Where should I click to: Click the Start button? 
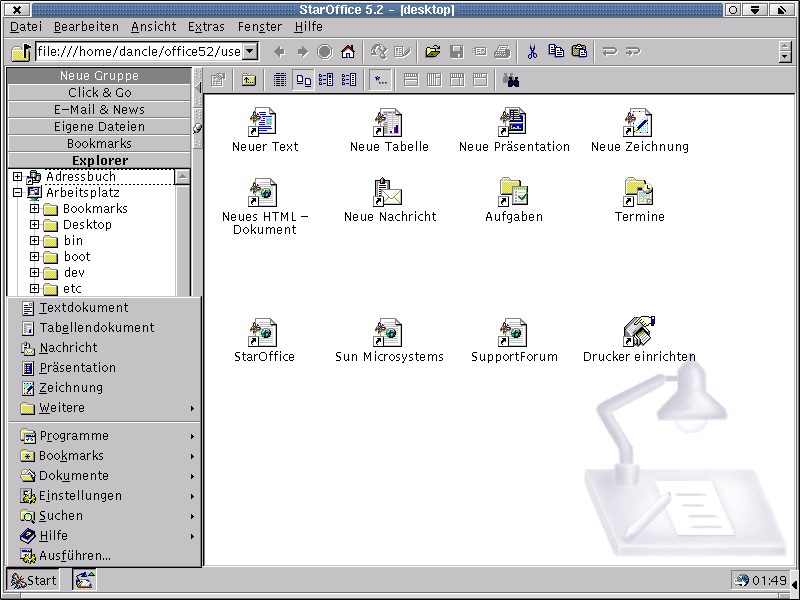tap(33, 581)
